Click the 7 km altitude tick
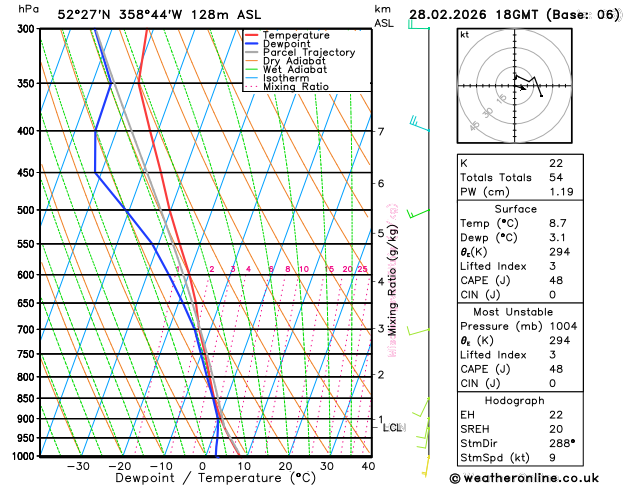Image resolution: width=629 pixels, height=486 pixels. tap(381, 131)
